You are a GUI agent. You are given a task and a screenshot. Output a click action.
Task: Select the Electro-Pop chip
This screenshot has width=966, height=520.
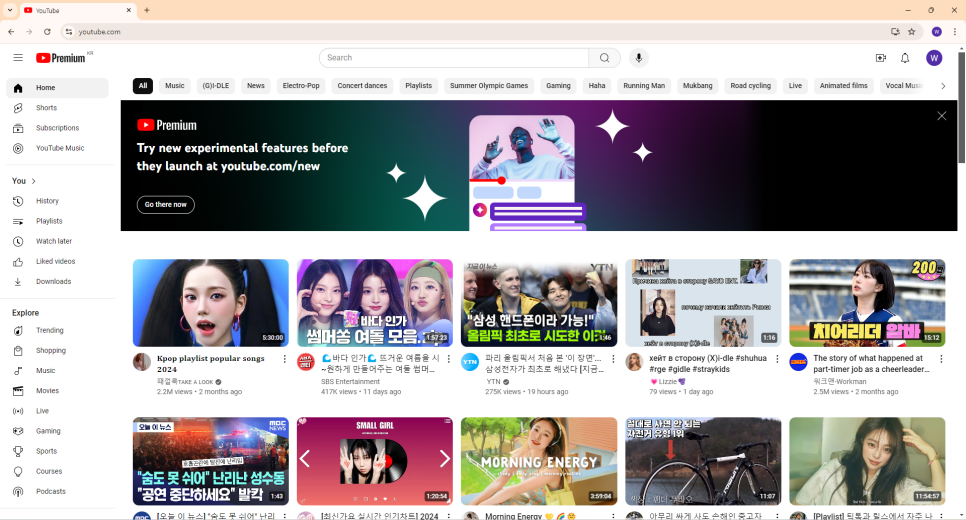pos(301,86)
